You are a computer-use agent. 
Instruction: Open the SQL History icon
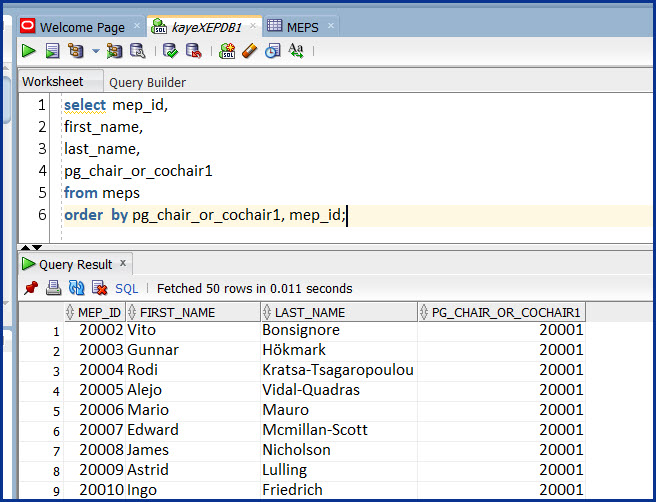273,51
